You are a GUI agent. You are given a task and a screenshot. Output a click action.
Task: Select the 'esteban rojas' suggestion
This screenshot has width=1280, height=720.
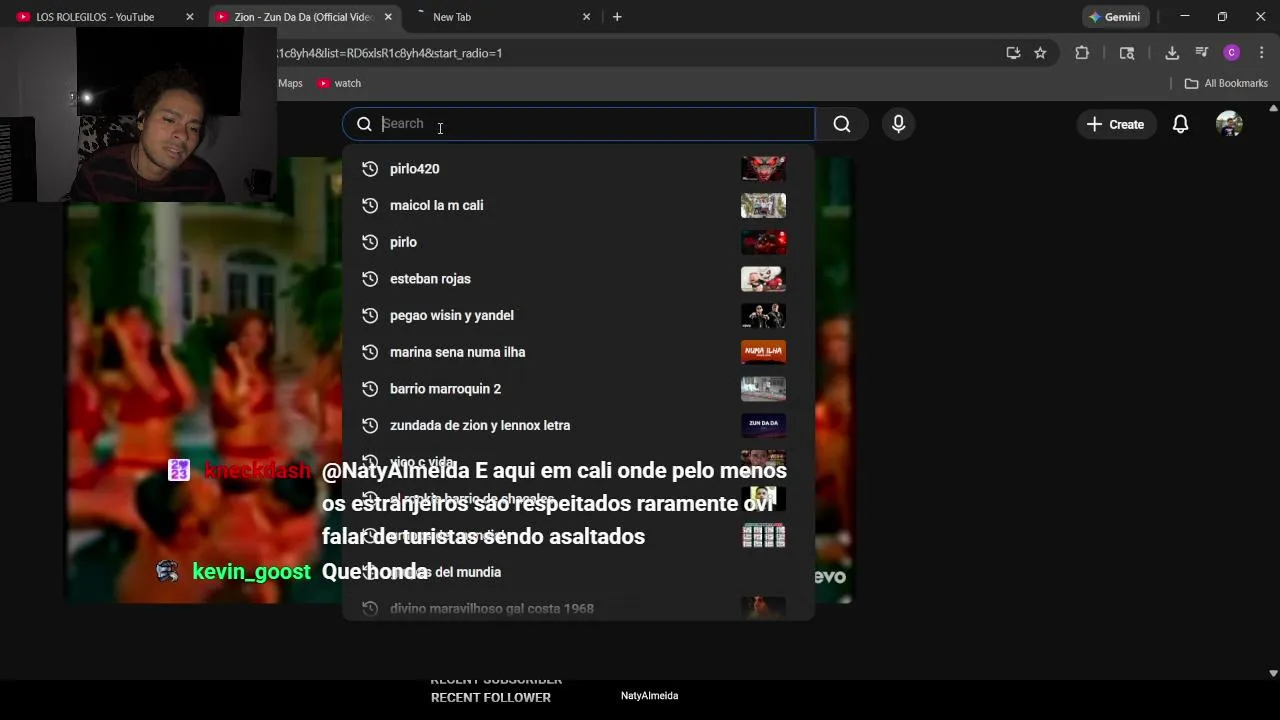pyautogui.click(x=578, y=279)
